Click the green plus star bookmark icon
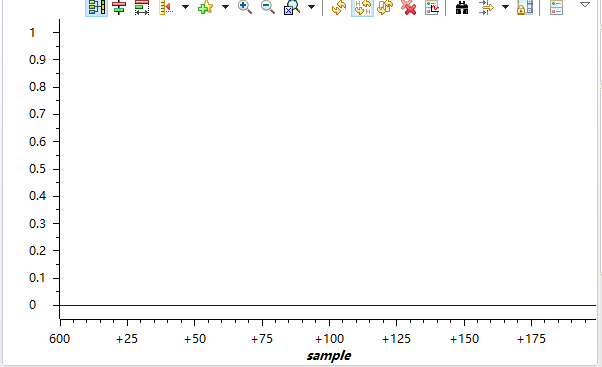602x367 pixels. tap(205, 7)
